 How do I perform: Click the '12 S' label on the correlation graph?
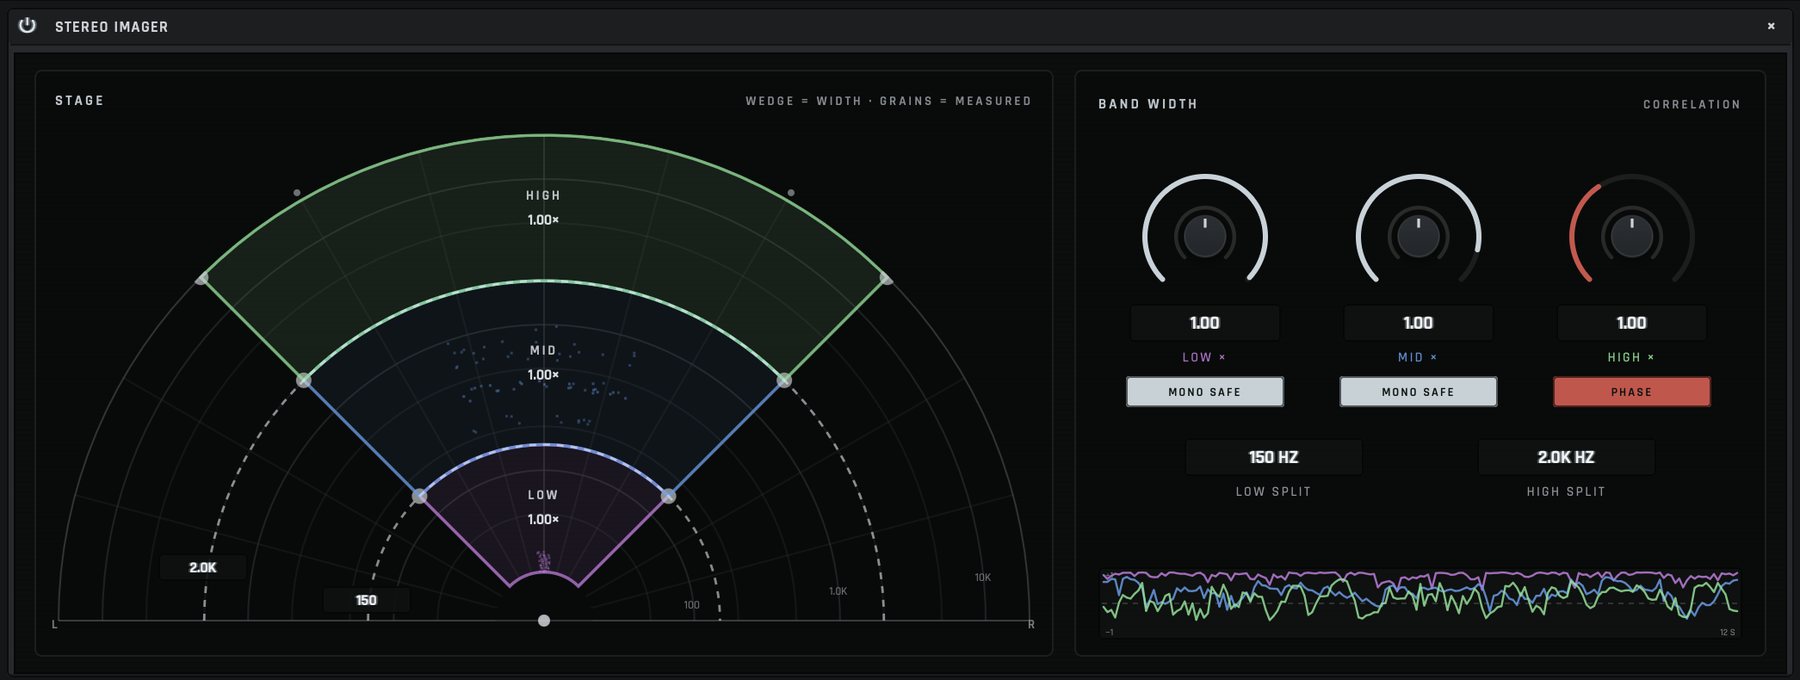1727,633
